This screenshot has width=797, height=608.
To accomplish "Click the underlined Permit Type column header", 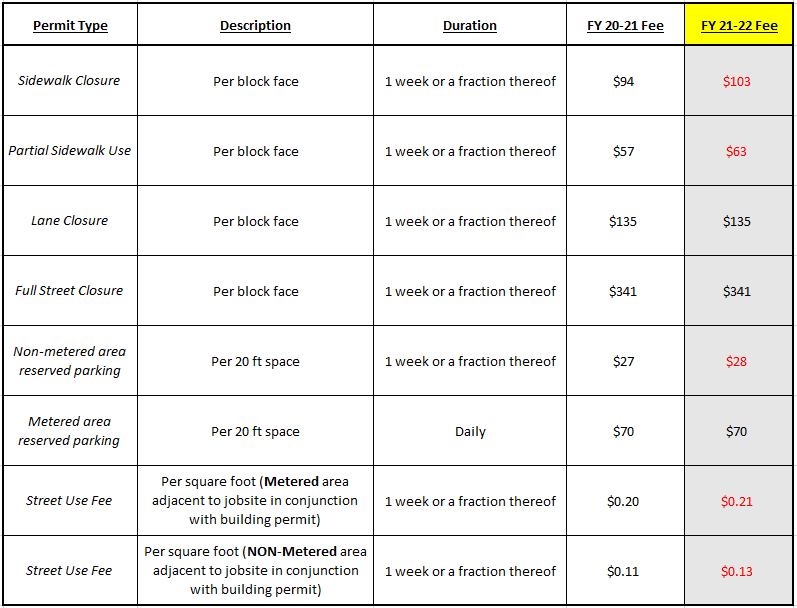I will [x=70, y=26].
